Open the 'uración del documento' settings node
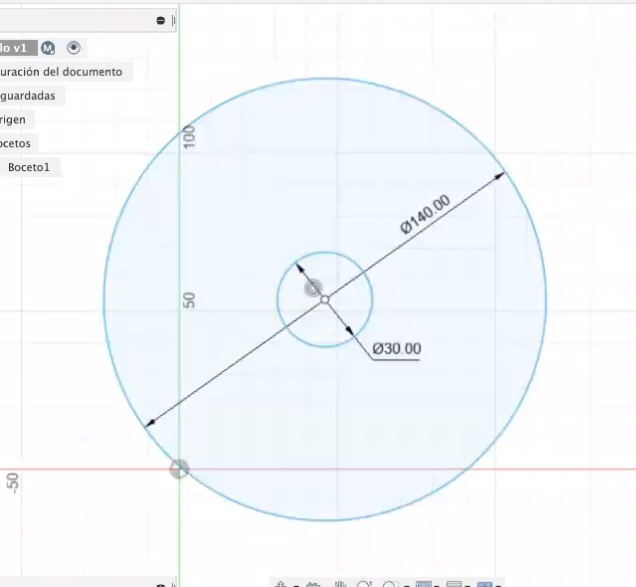This screenshot has height=587, width=636. click(61, 72)
